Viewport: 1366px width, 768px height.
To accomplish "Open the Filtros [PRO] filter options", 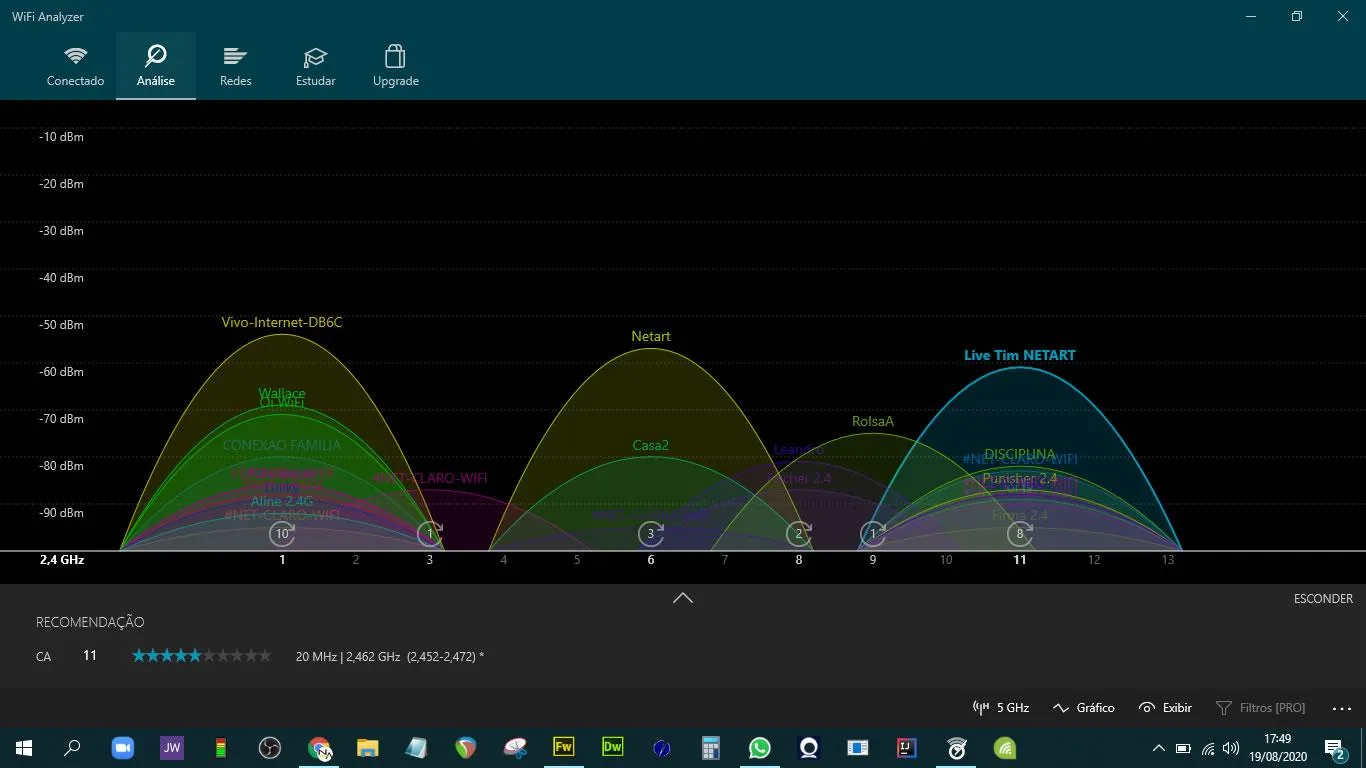I will (x=1260, y=708).
